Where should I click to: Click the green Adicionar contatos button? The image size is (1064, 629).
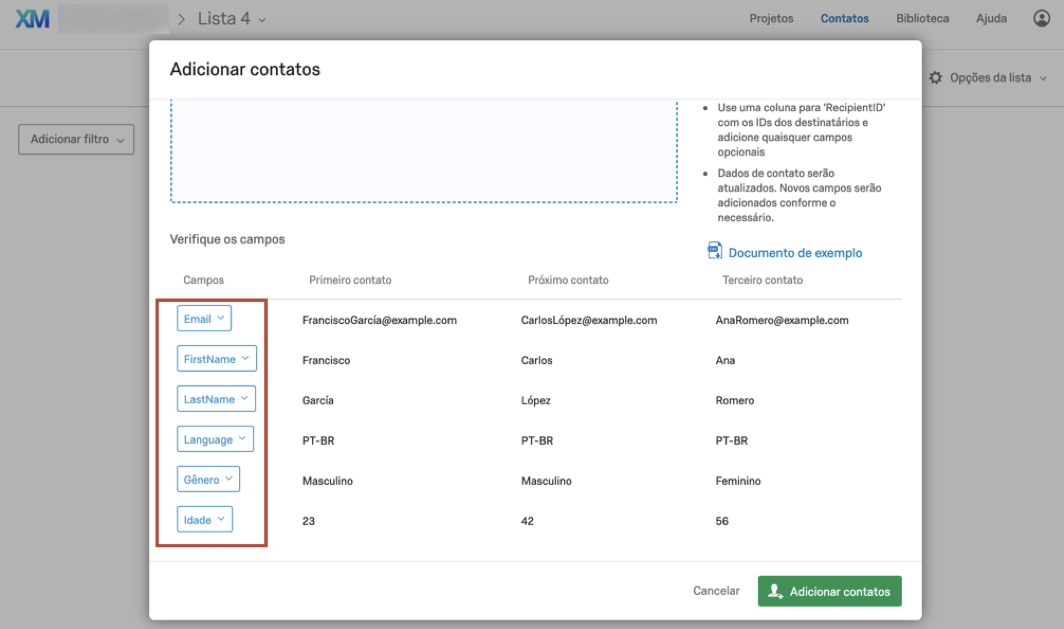pyautogui.click(x=829, y=591)
